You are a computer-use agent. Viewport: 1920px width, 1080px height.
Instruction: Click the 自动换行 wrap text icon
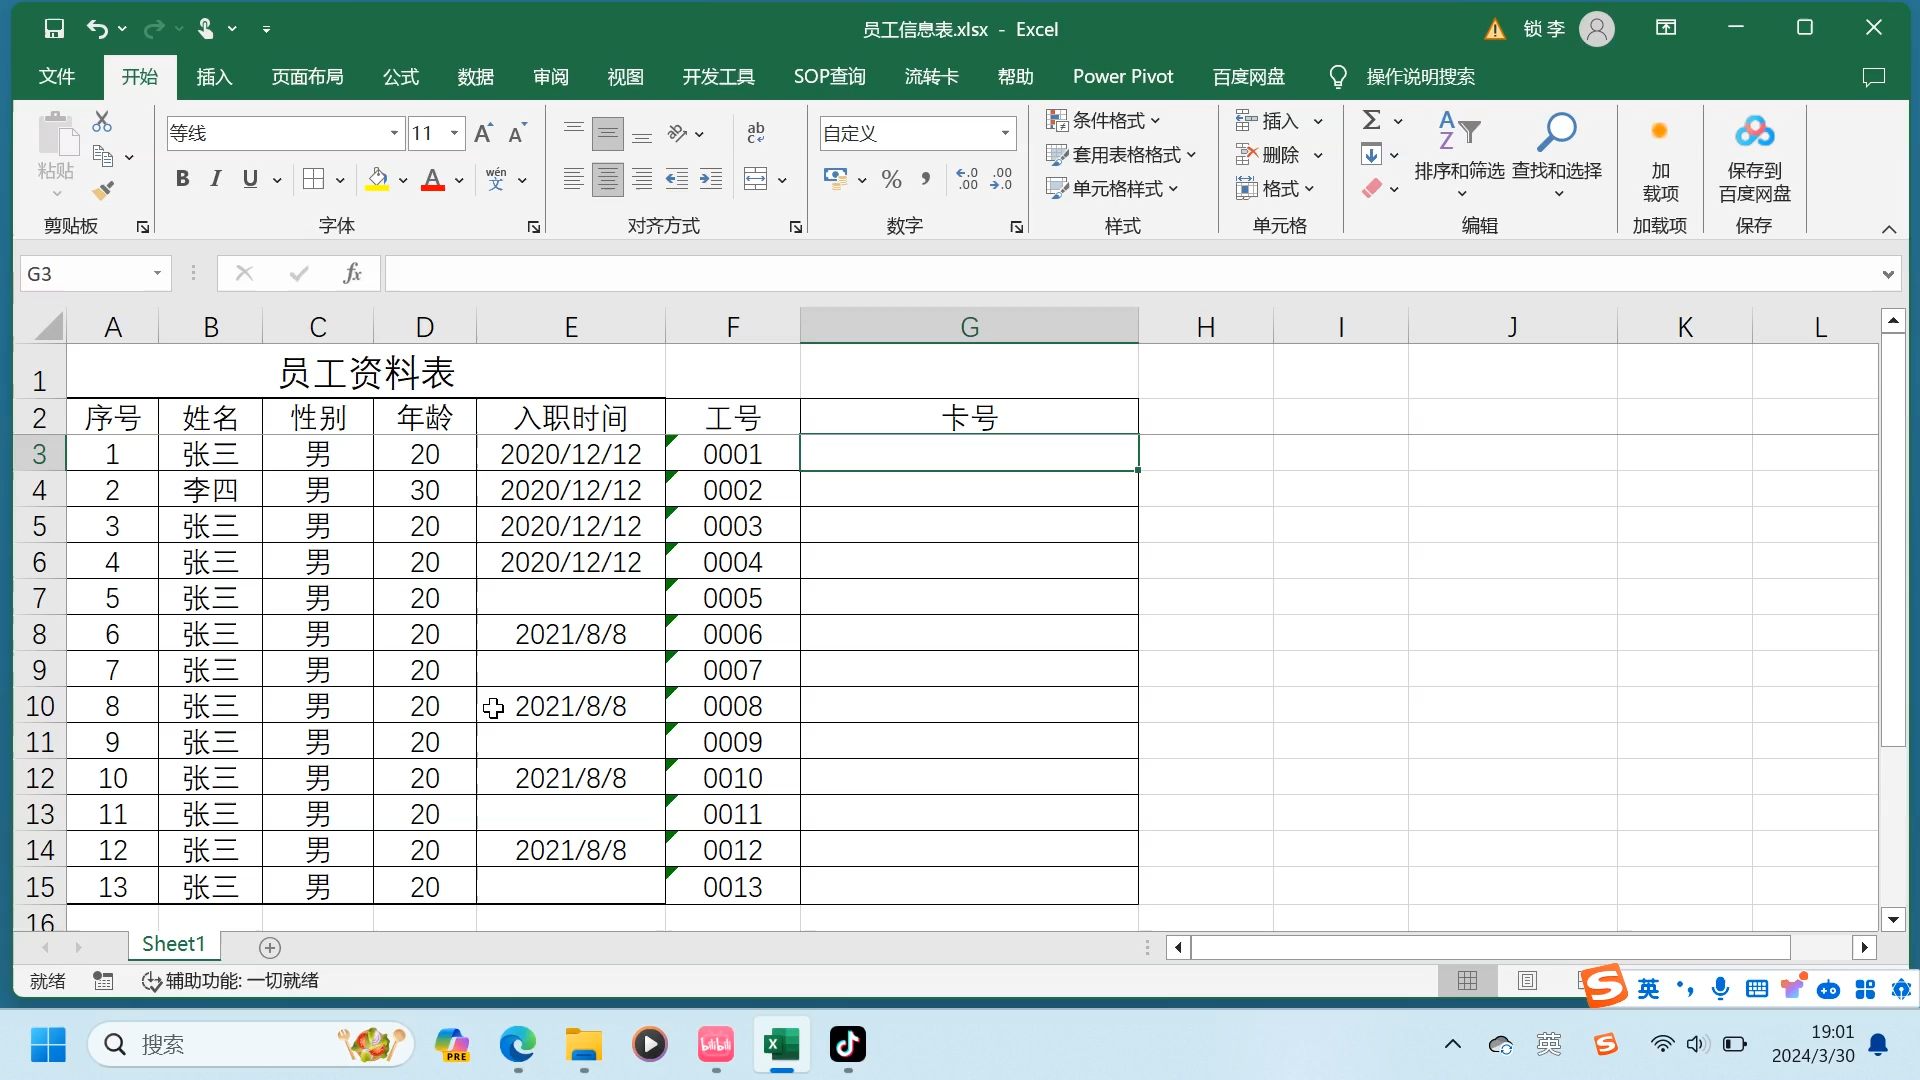757,131
